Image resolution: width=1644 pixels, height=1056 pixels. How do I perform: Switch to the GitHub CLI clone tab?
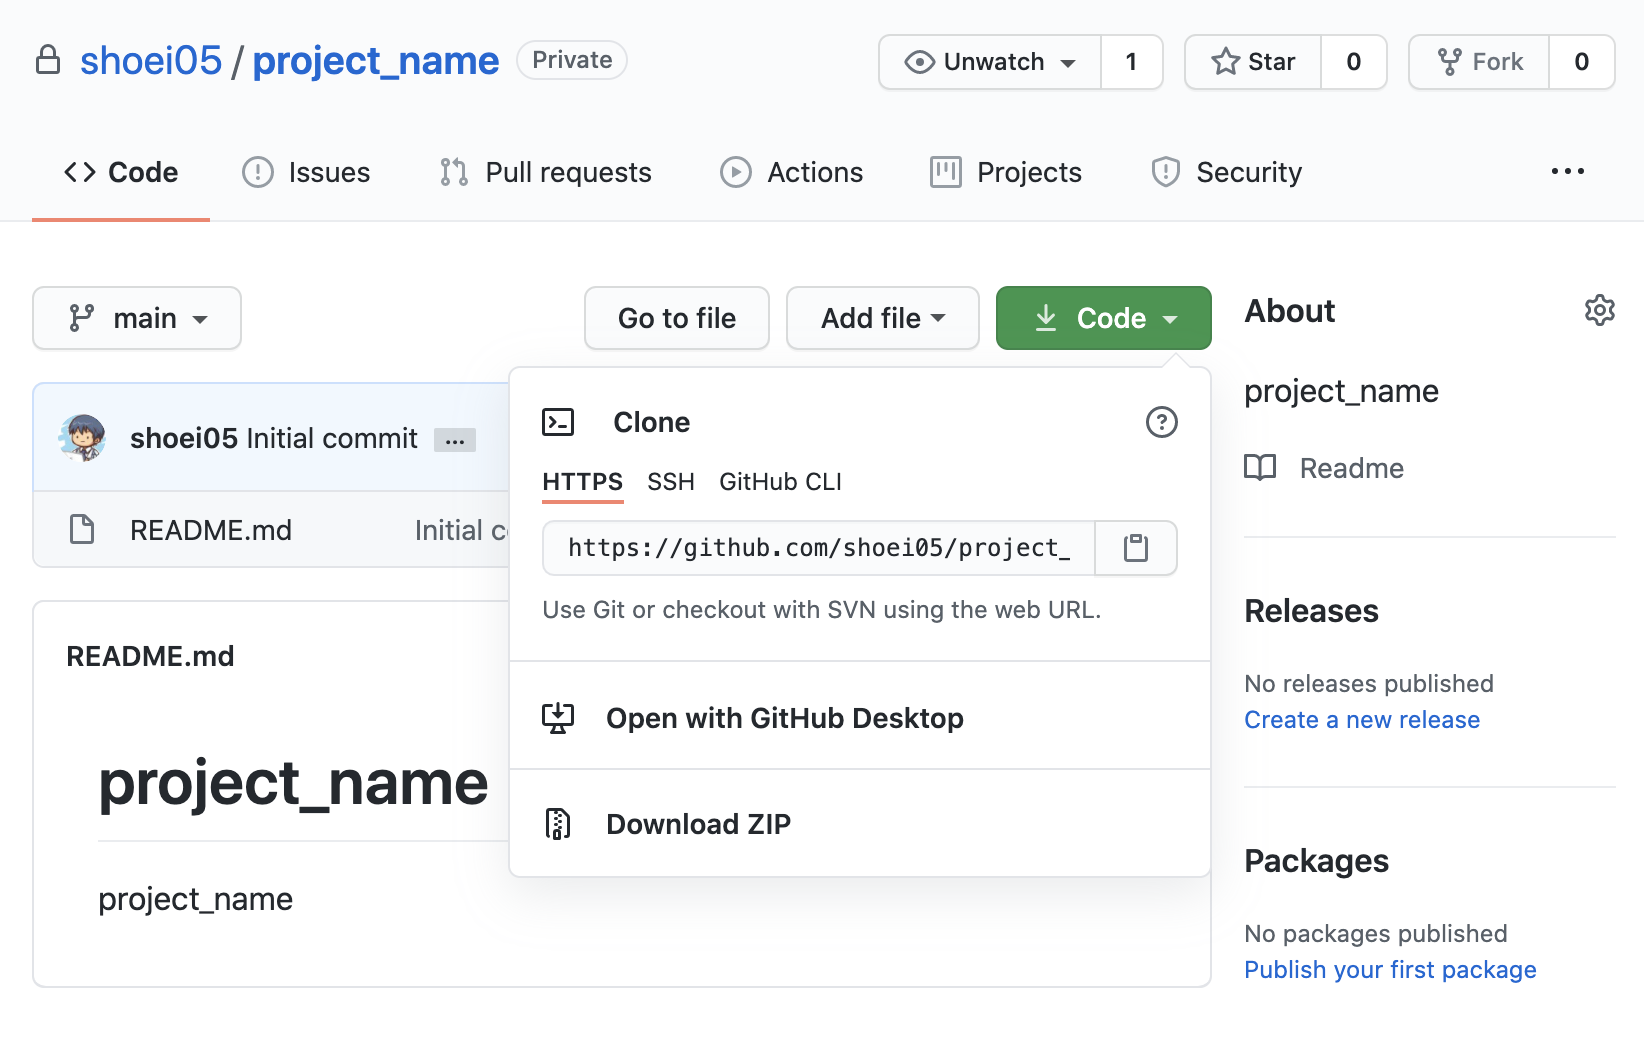pyautogui.click(x=780, y=482)
